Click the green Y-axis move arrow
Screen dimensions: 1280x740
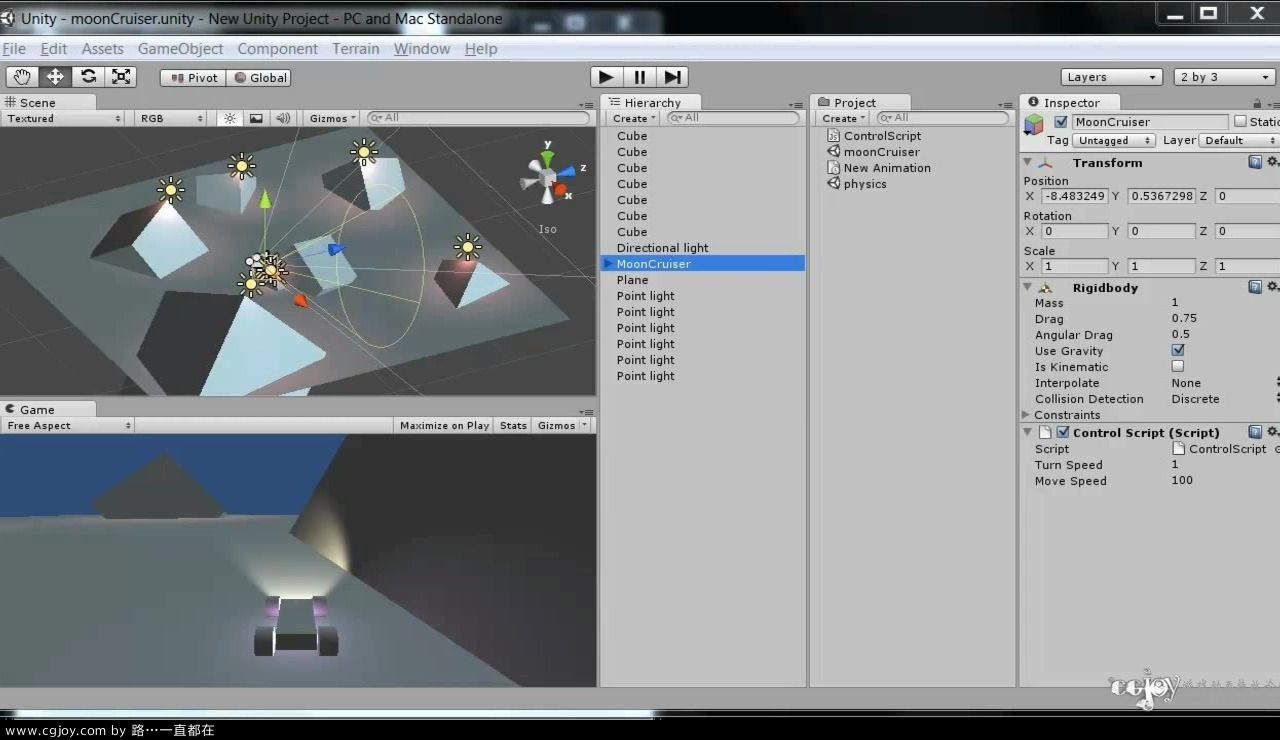[265, 200]
